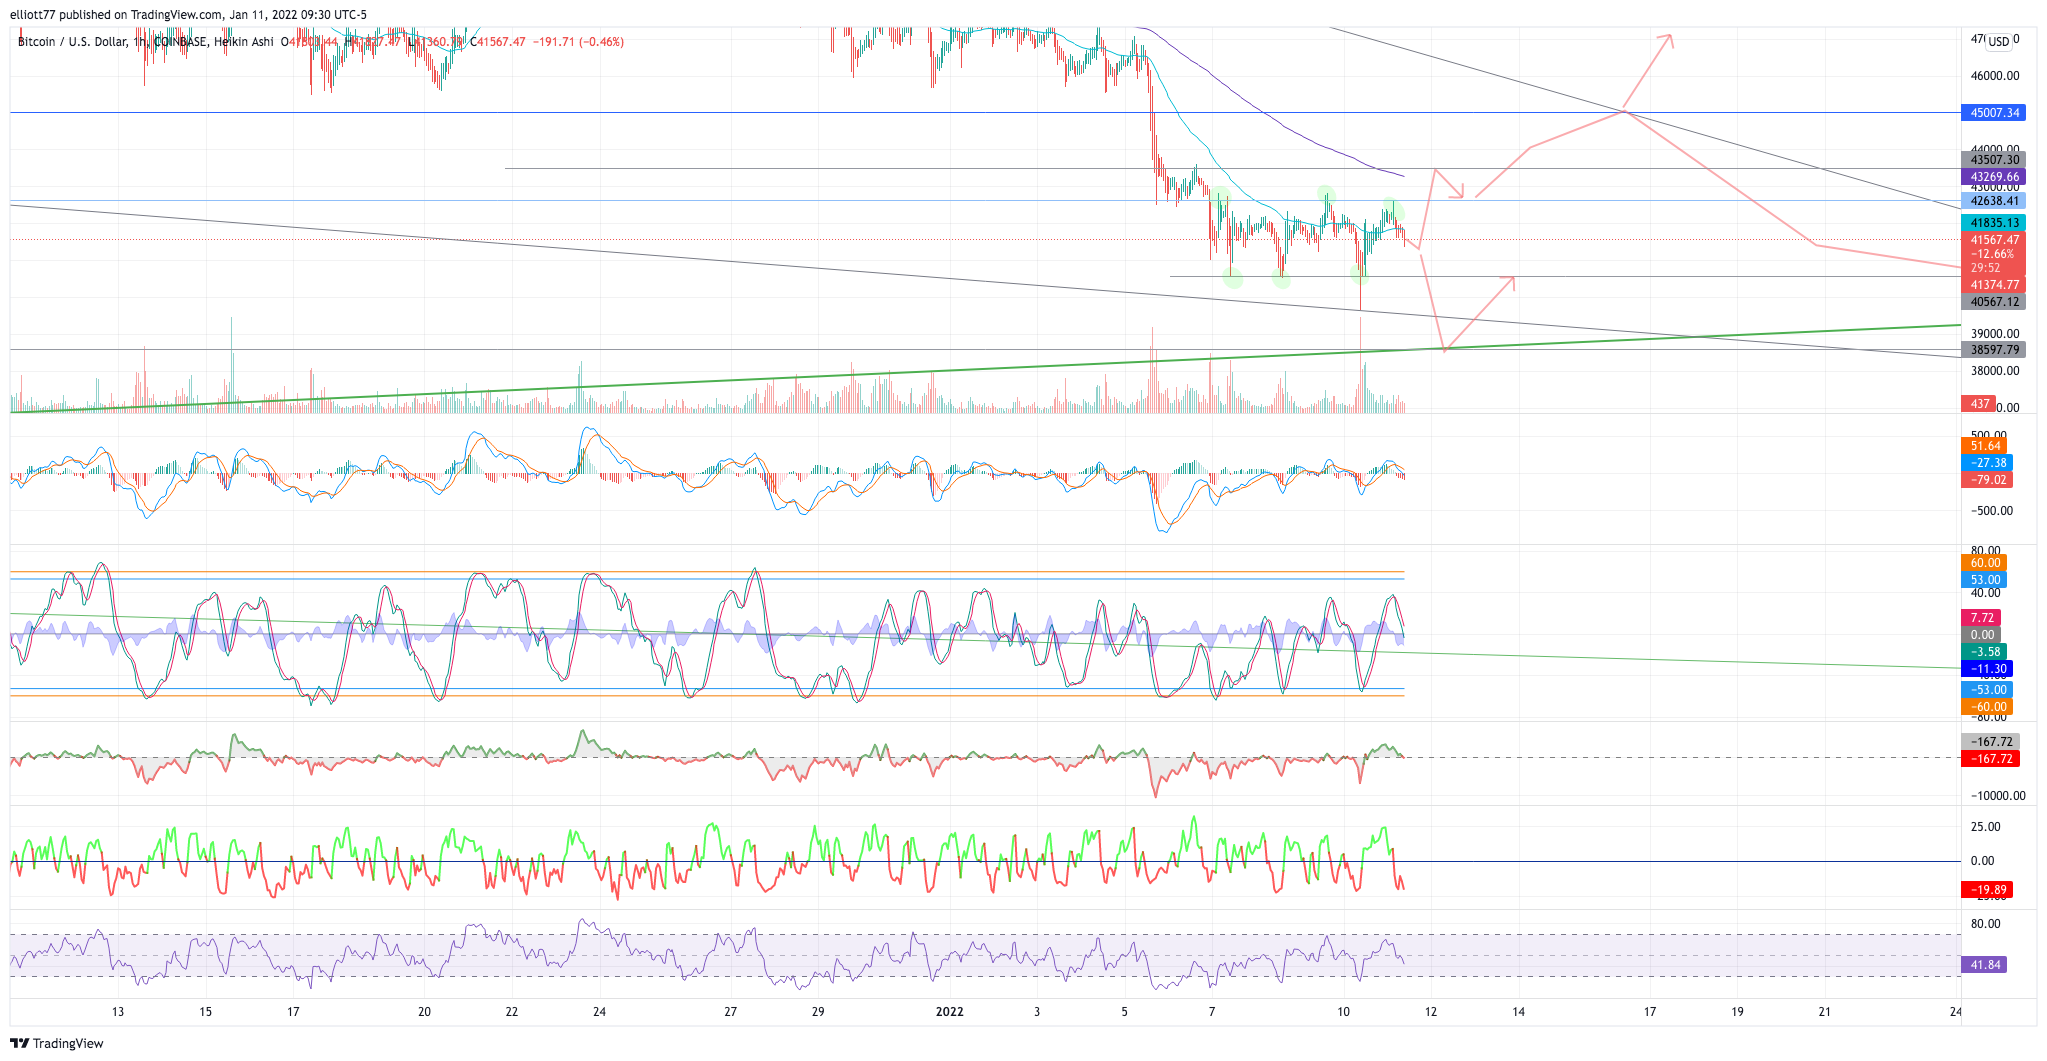The image size is (2047, 1061).
Task: Select the blue 53.00 oscillator level label
Action: (1985, 580)
